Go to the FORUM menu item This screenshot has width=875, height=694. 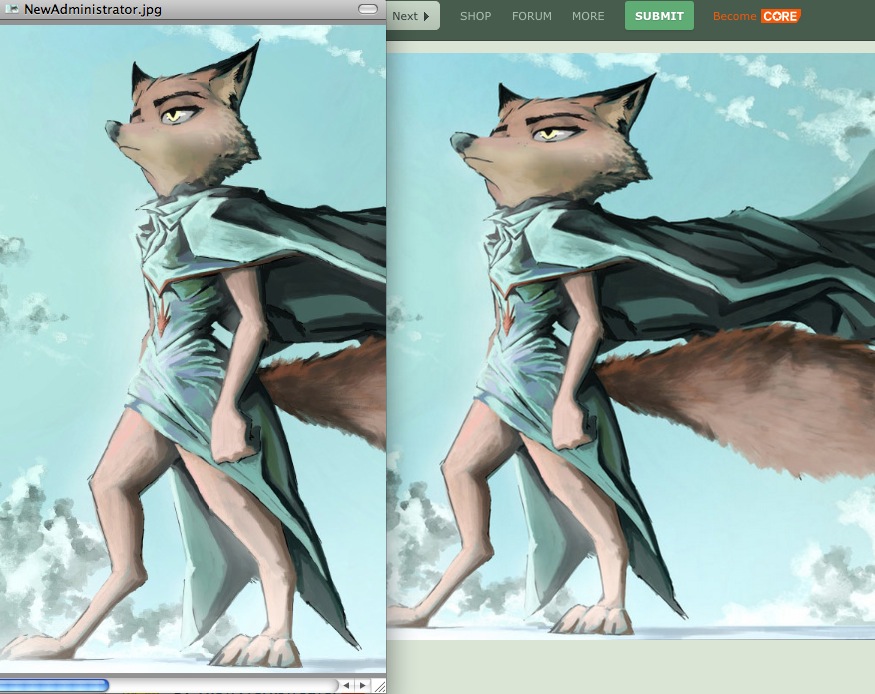531,16
